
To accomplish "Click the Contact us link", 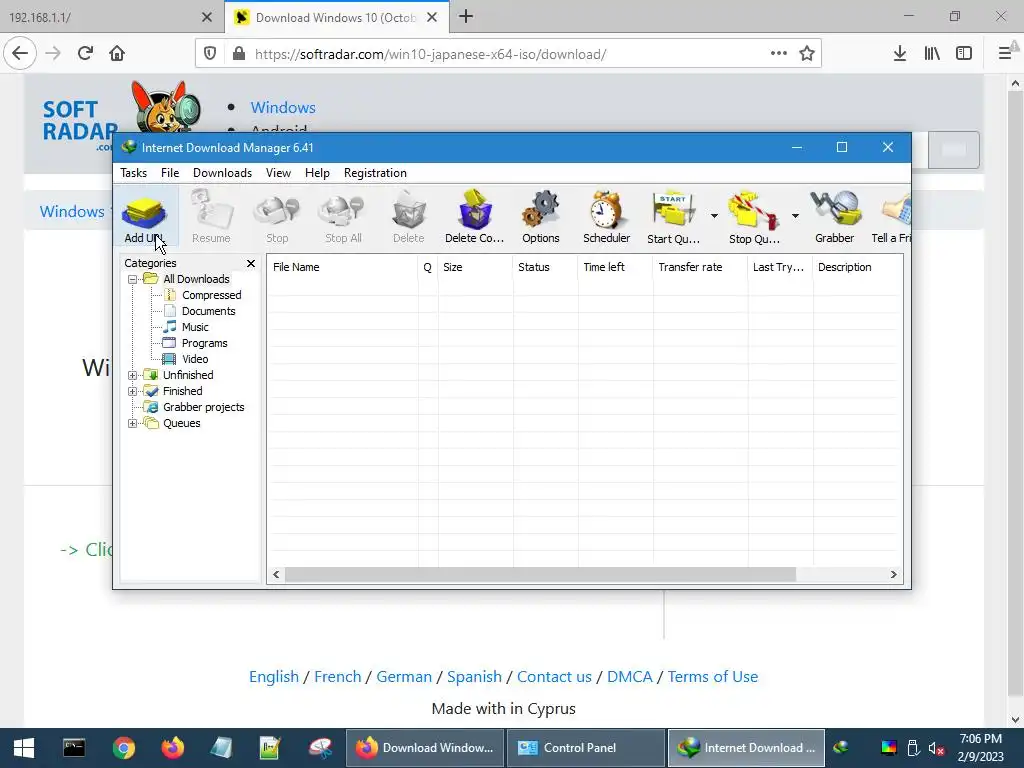I will pyautogui.click(x=554, y=677).
